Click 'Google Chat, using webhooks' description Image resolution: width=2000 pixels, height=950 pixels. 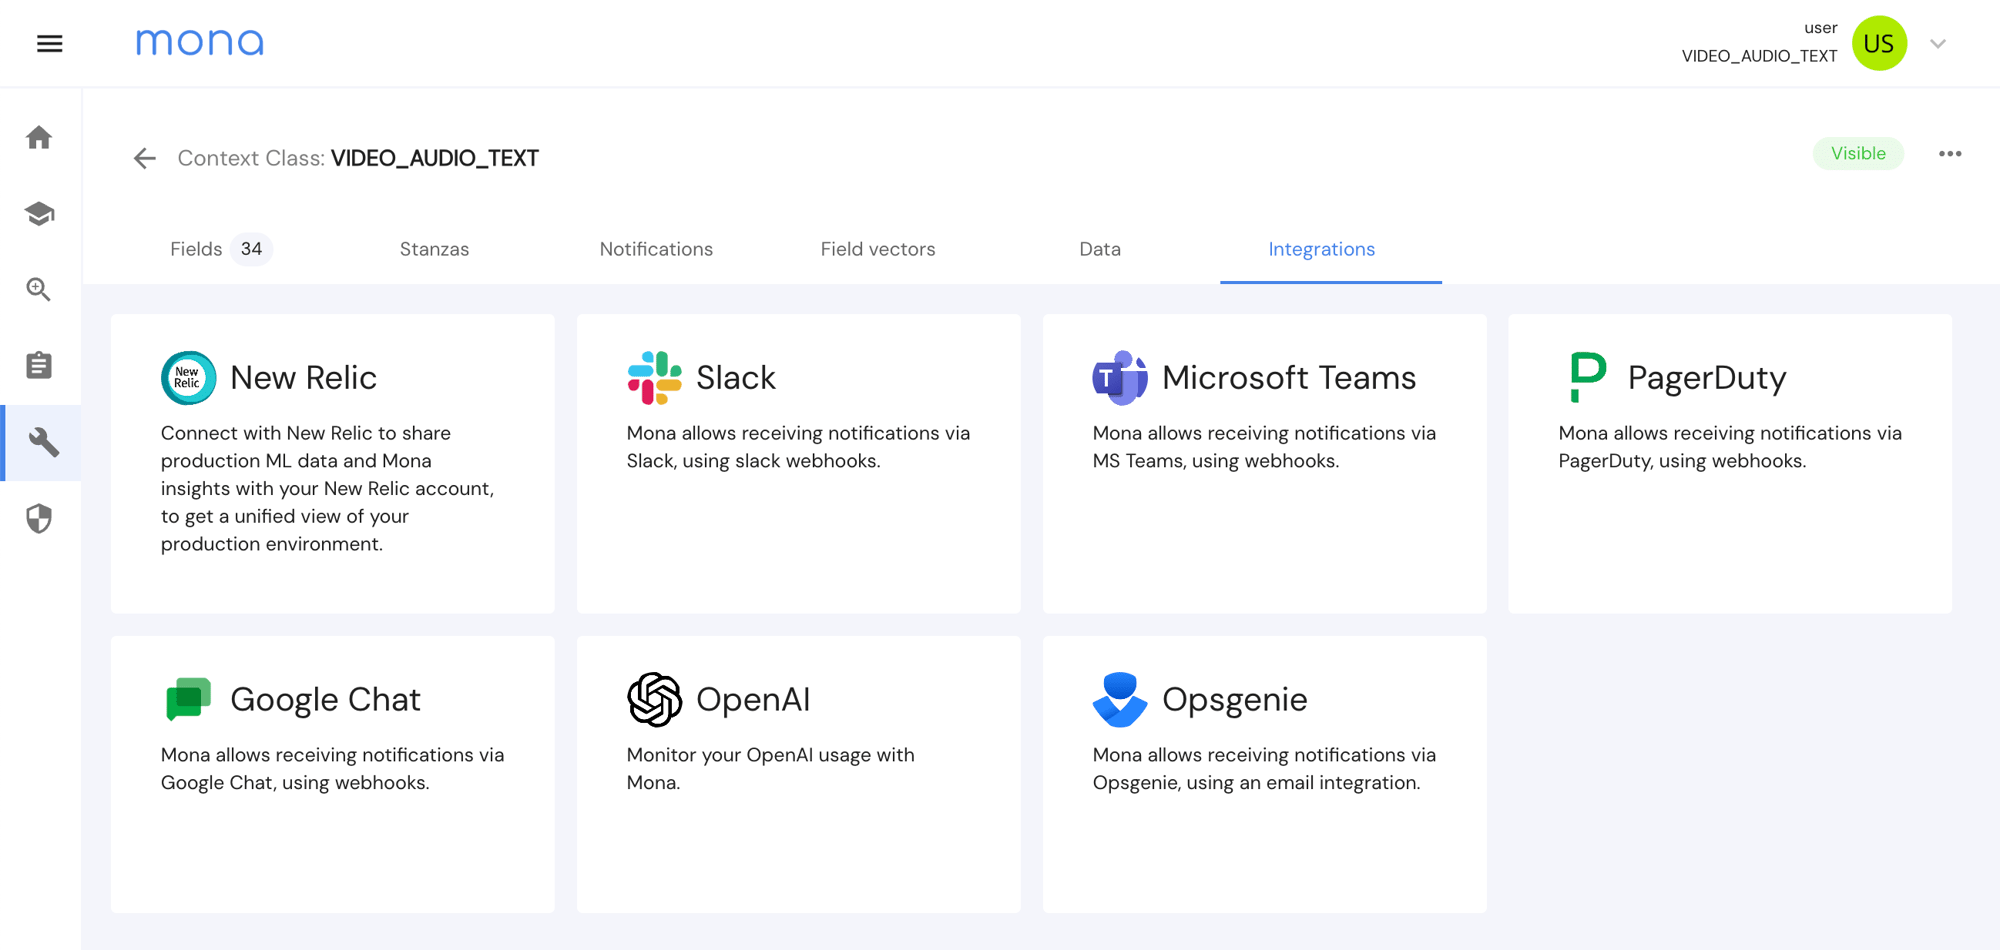tap(332, 769)
